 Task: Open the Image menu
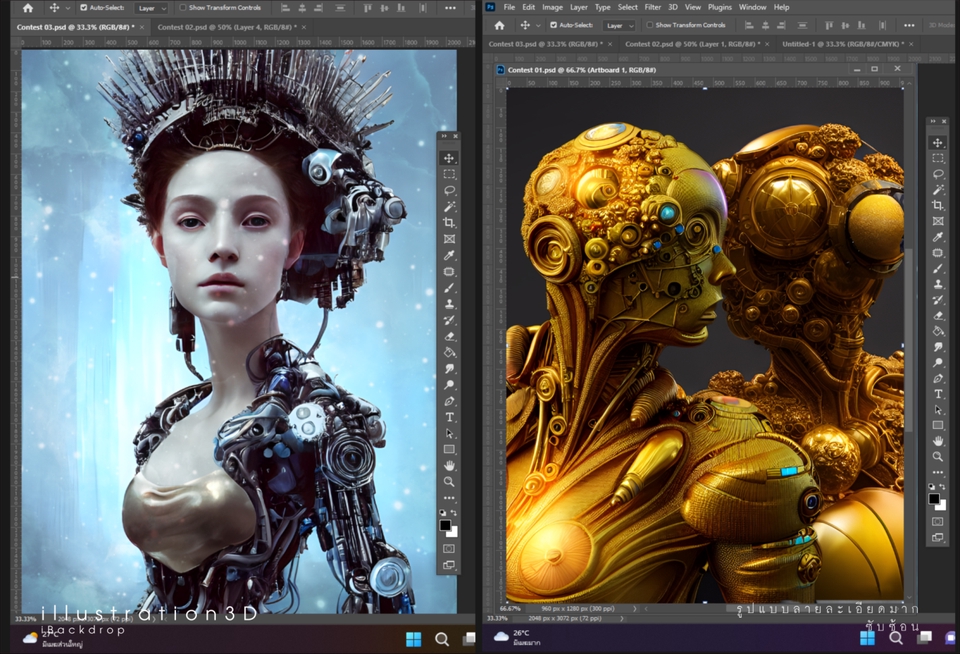[552, 7]
